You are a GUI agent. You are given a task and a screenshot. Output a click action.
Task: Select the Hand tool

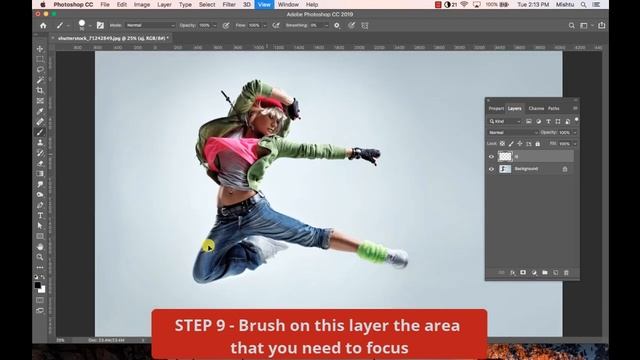40,247
